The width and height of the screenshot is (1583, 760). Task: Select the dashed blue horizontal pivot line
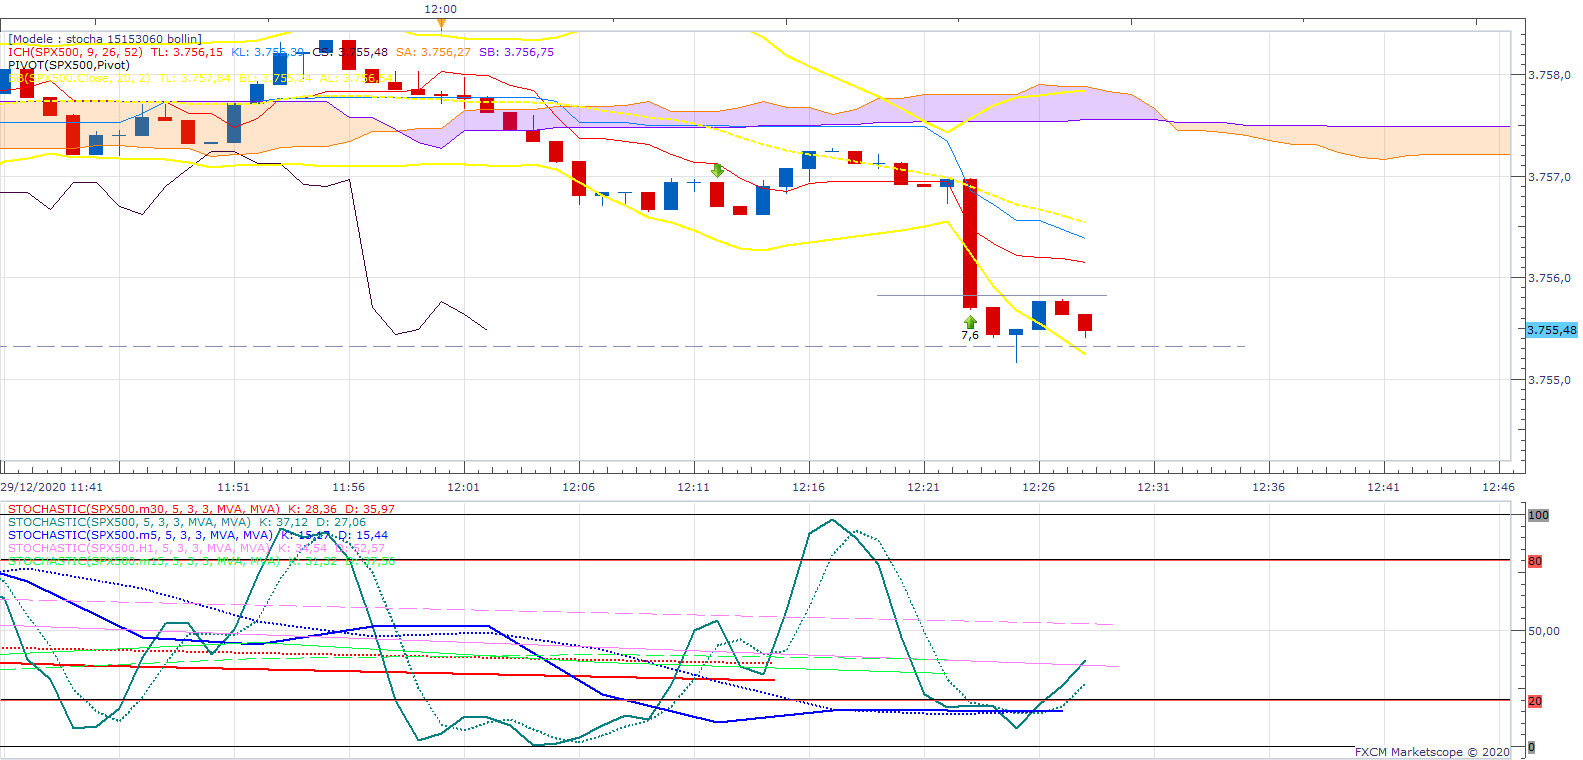coord(622,346)
